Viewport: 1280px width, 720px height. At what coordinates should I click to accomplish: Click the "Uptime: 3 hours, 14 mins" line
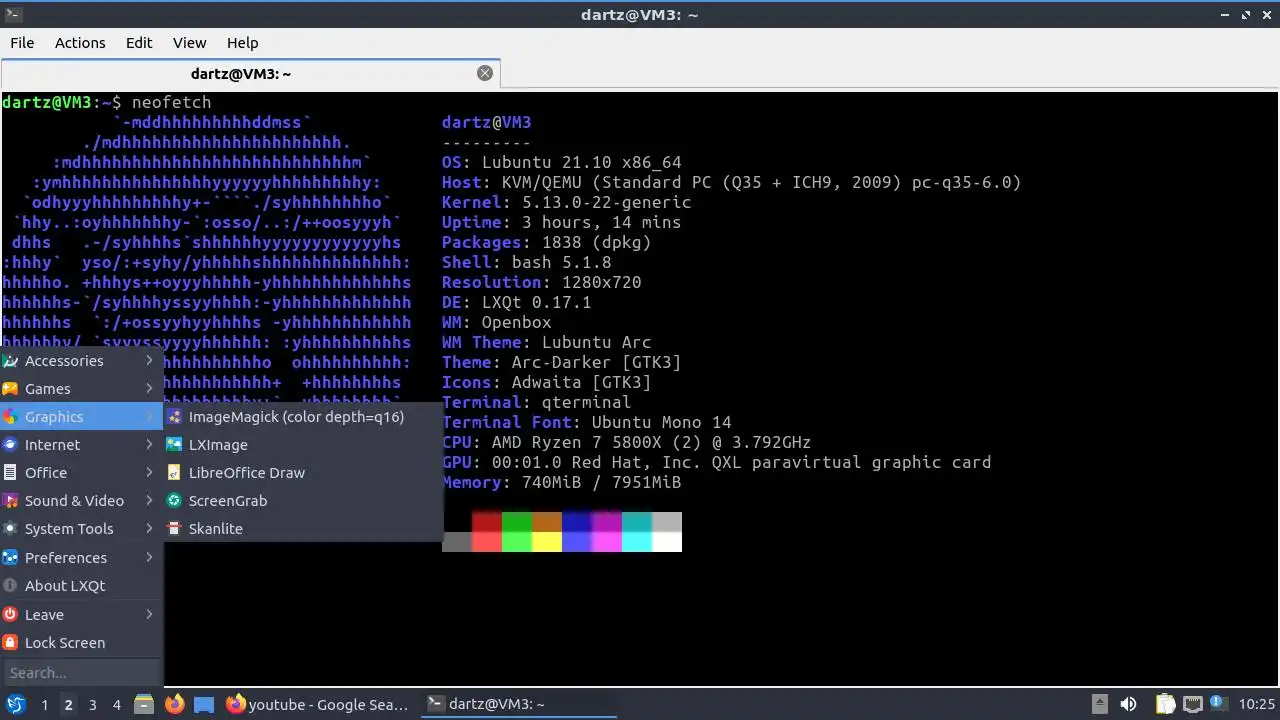562,222
